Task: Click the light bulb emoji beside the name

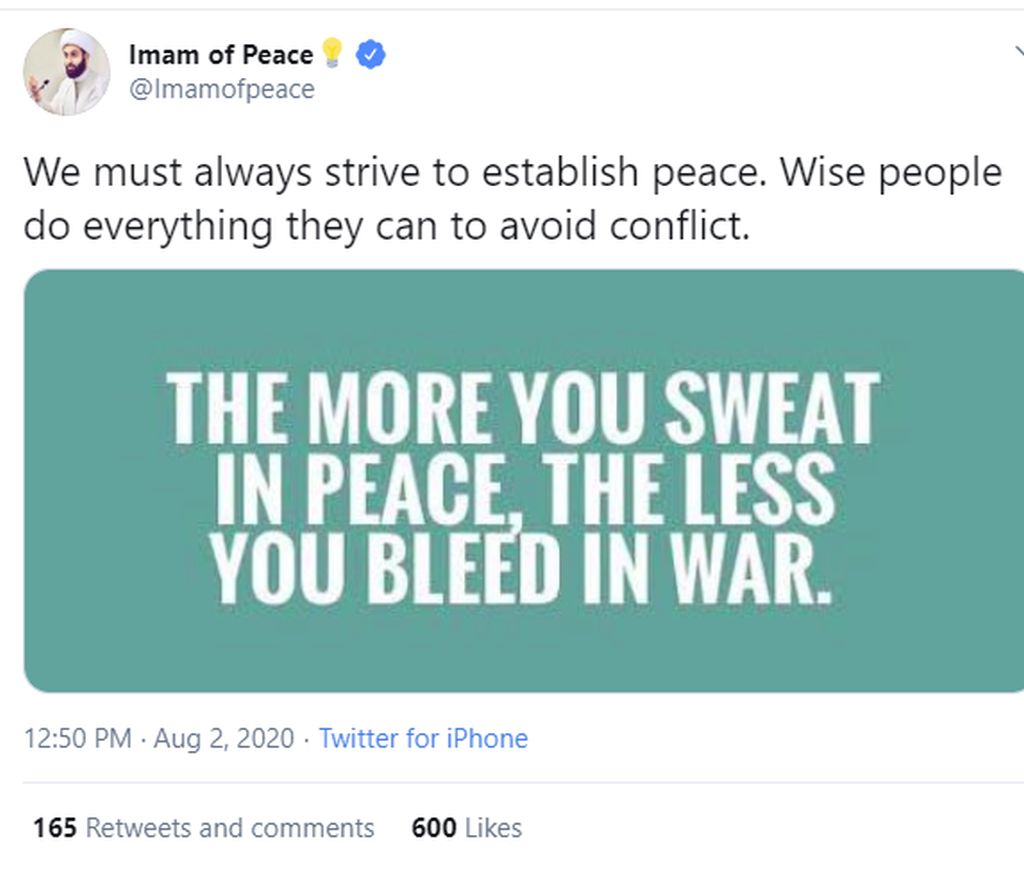Action: click(333, 54)
